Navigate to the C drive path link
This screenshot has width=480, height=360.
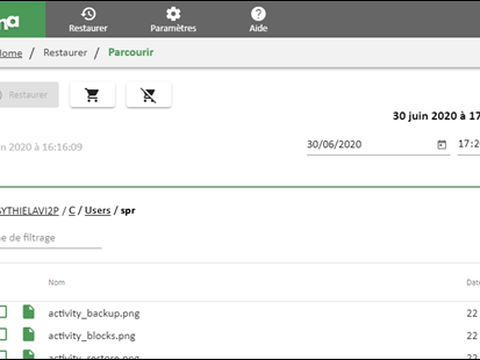[x=72, y=211]
